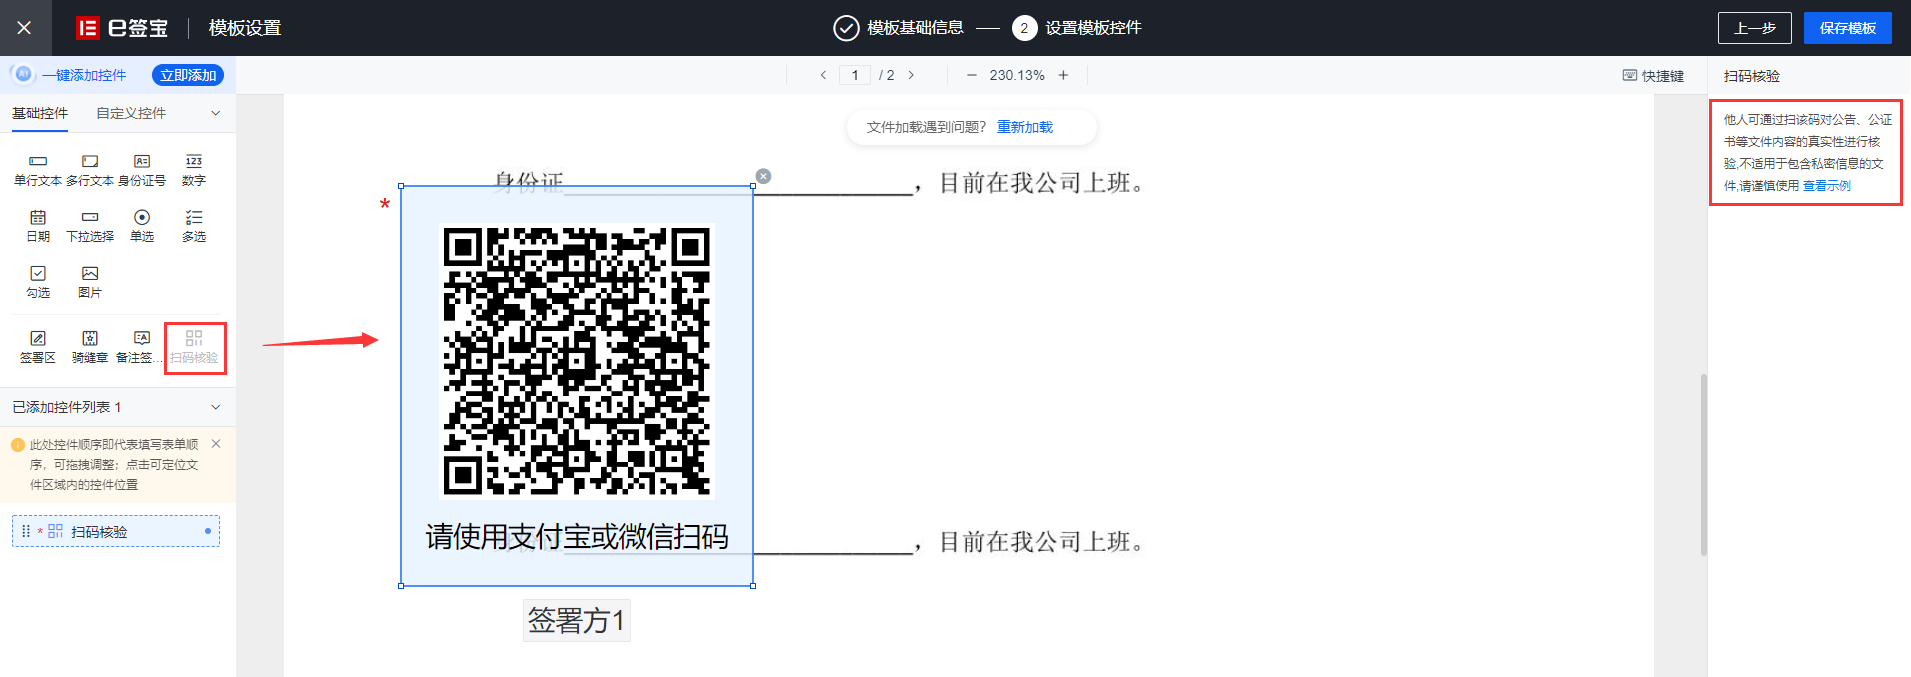
Task: Add a multi-choice control (多选)
Action: [x=194, y=226]
